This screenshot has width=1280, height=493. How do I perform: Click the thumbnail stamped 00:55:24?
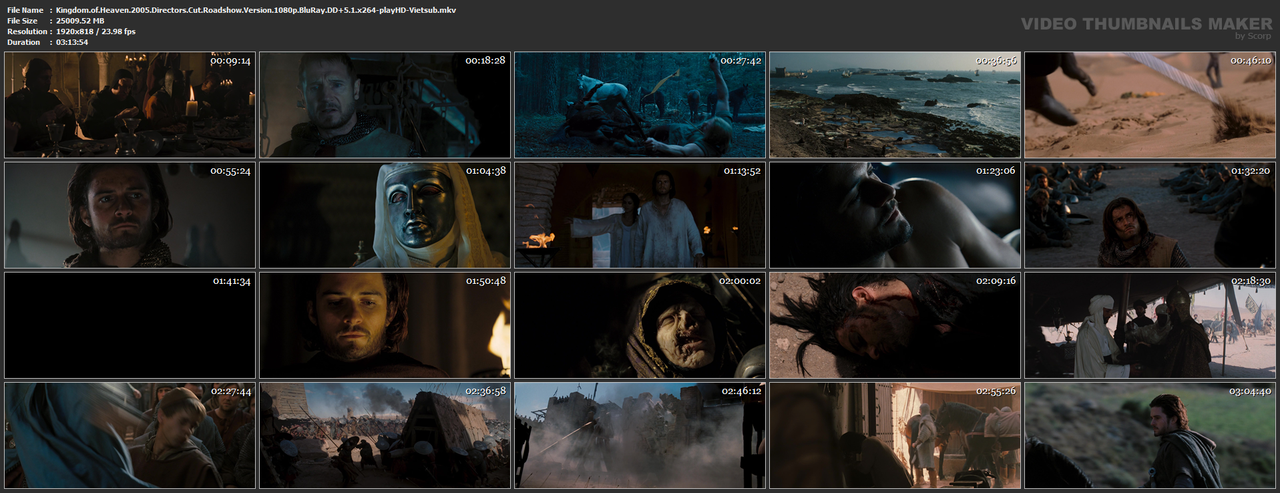point(130,215)
